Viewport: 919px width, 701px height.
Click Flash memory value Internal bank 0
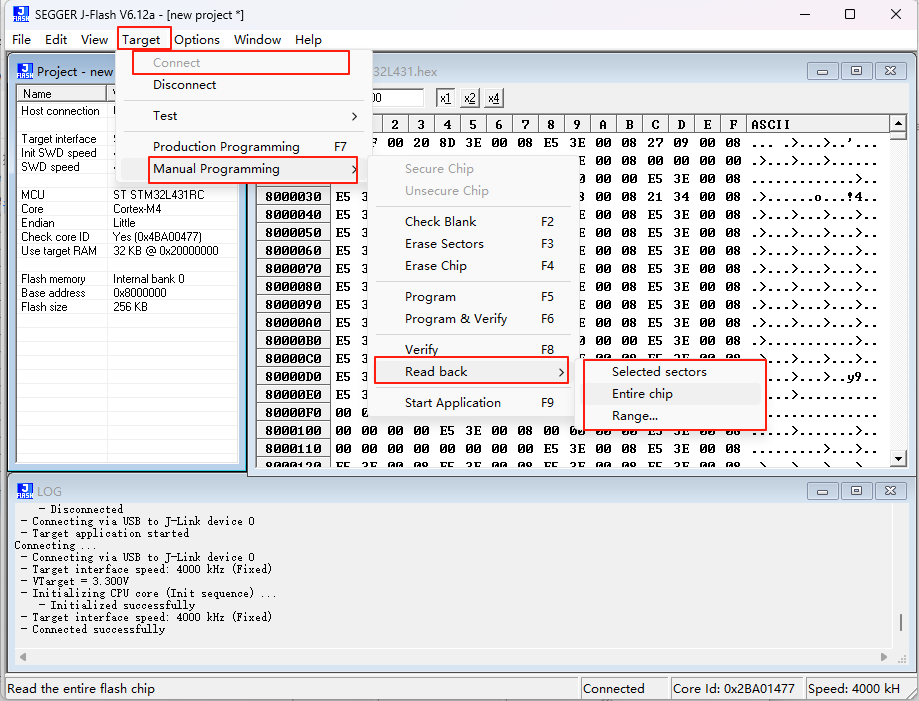click(x=149, y=279)
